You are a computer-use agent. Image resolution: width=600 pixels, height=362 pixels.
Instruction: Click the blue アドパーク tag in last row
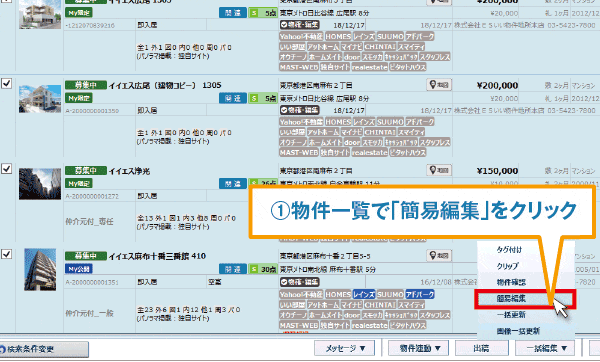pyautogui.click(x=420, y=294)
